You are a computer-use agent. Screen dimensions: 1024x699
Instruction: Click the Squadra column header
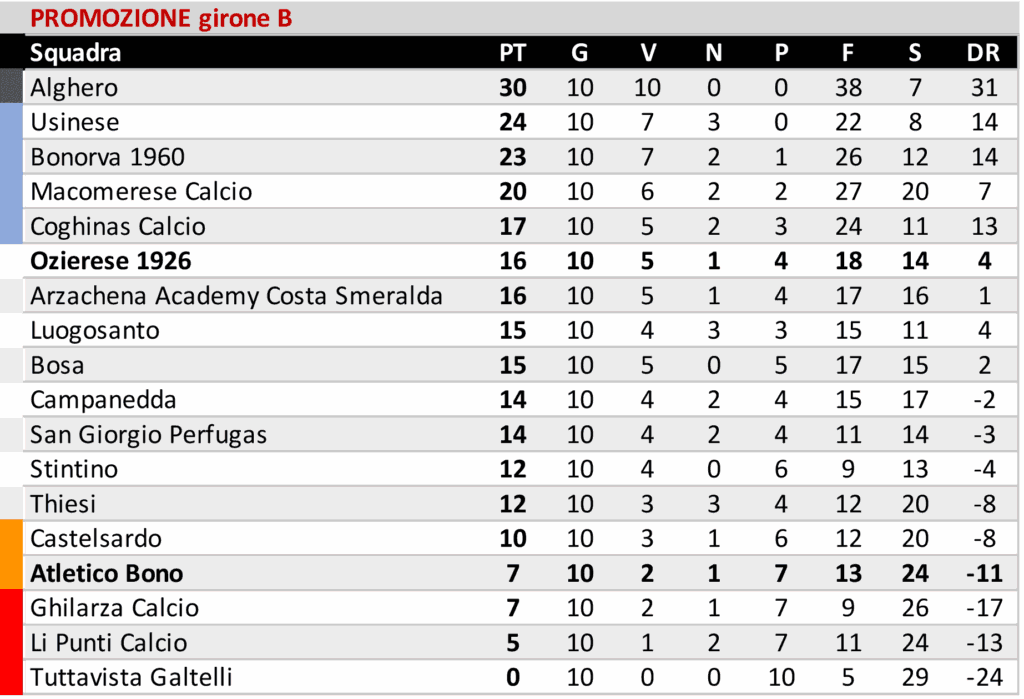pos(75,53)
